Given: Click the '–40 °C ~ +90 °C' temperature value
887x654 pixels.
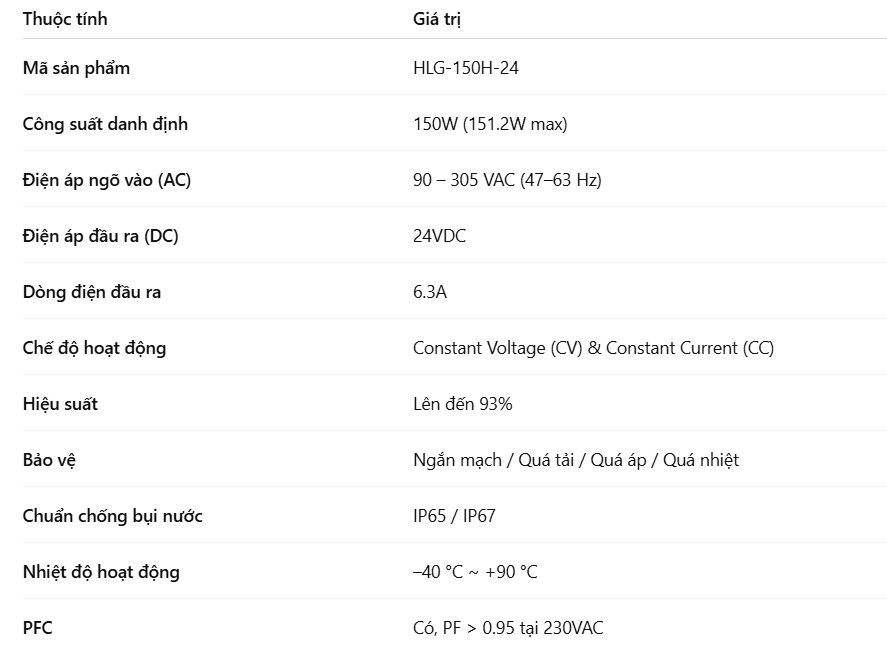Looking at the screenshot, I should click(x=475, y=572).
